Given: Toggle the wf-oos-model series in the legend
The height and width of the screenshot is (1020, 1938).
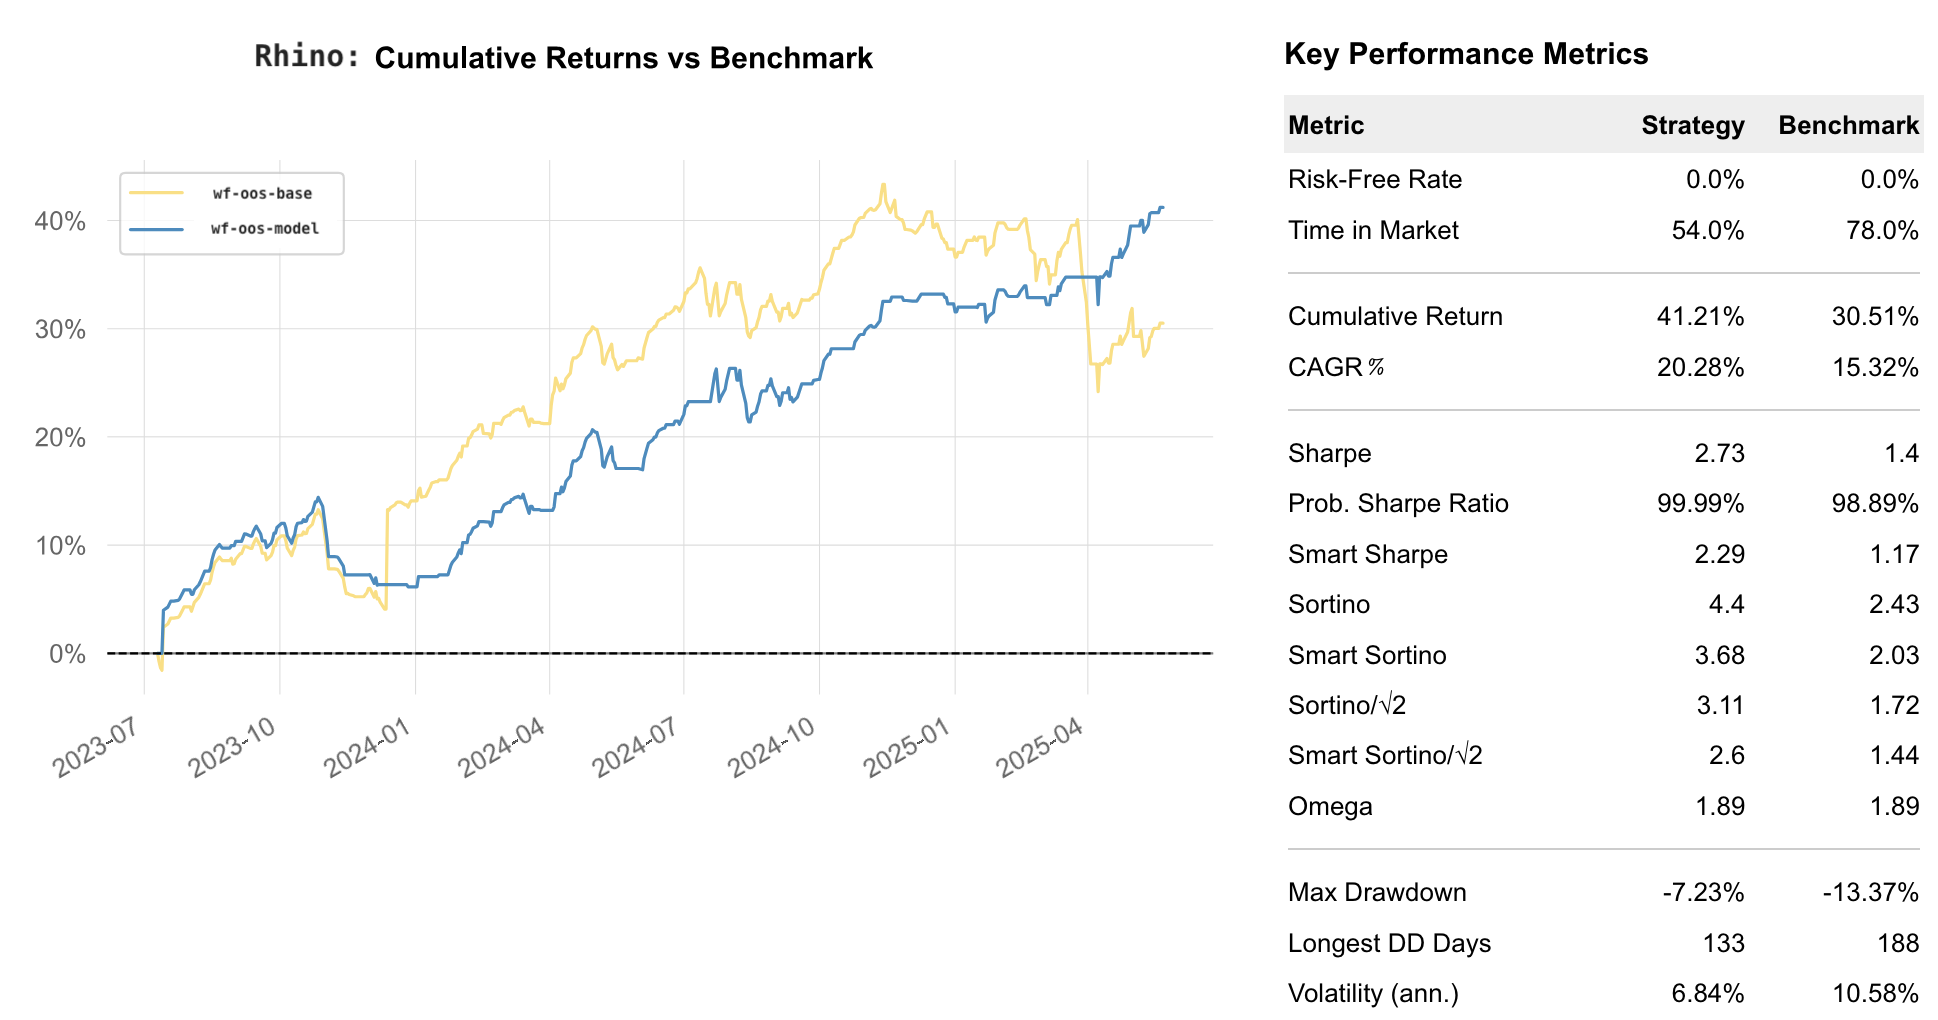Looking at the screenshot, I should pyautogui.click(x=264, y=229).
